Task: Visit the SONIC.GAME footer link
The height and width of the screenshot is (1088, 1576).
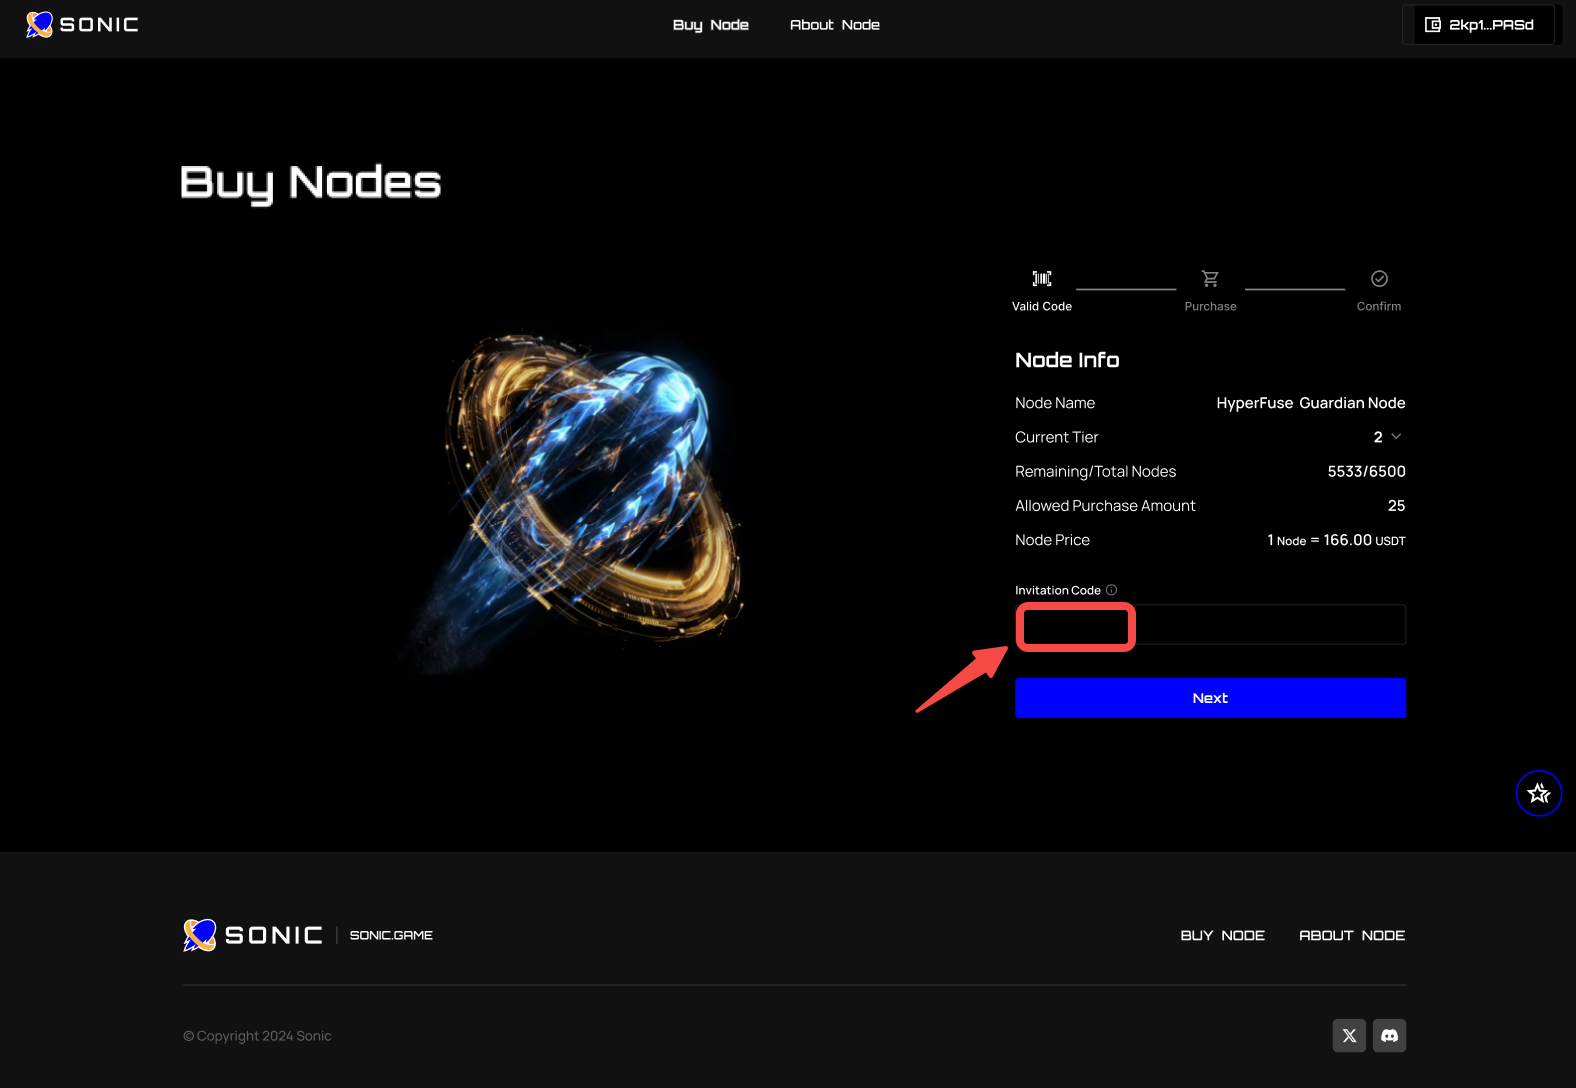Action: point(391,935)
